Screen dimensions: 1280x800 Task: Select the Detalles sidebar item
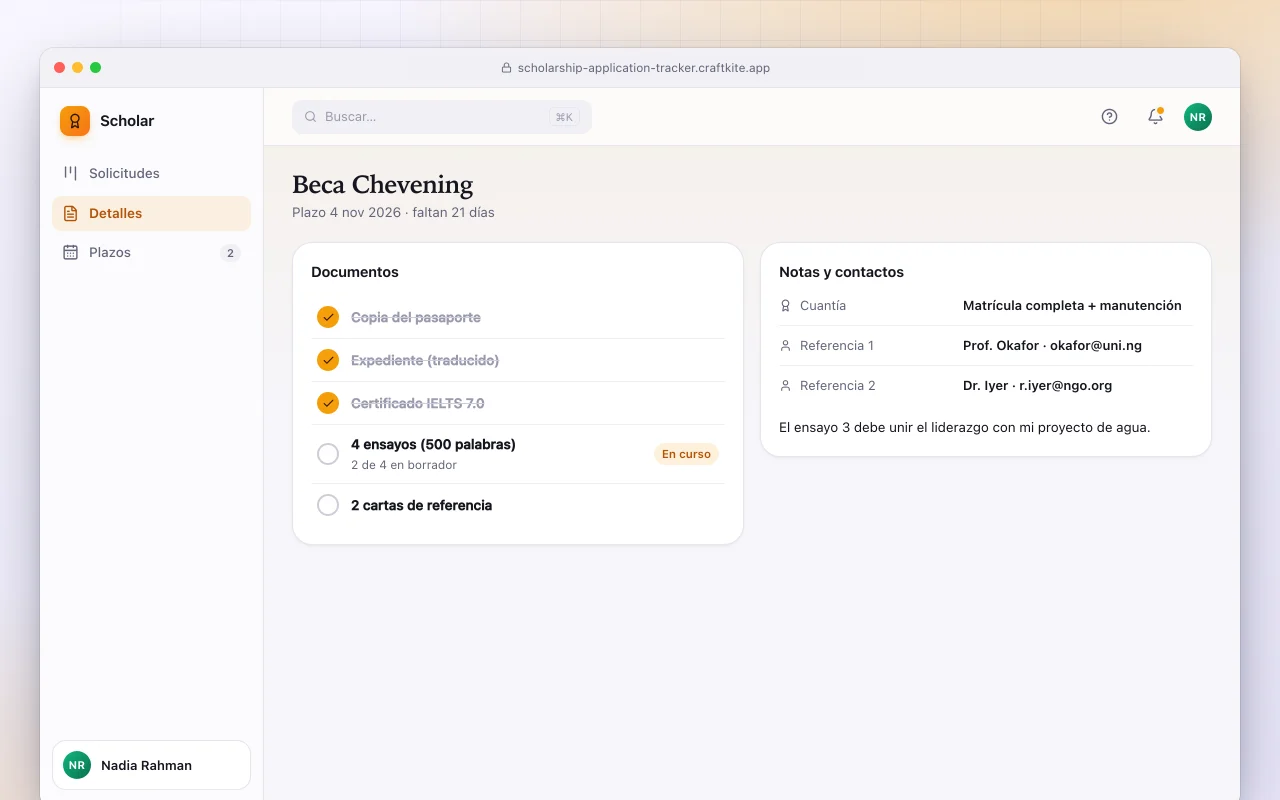[x=152, y=213]
